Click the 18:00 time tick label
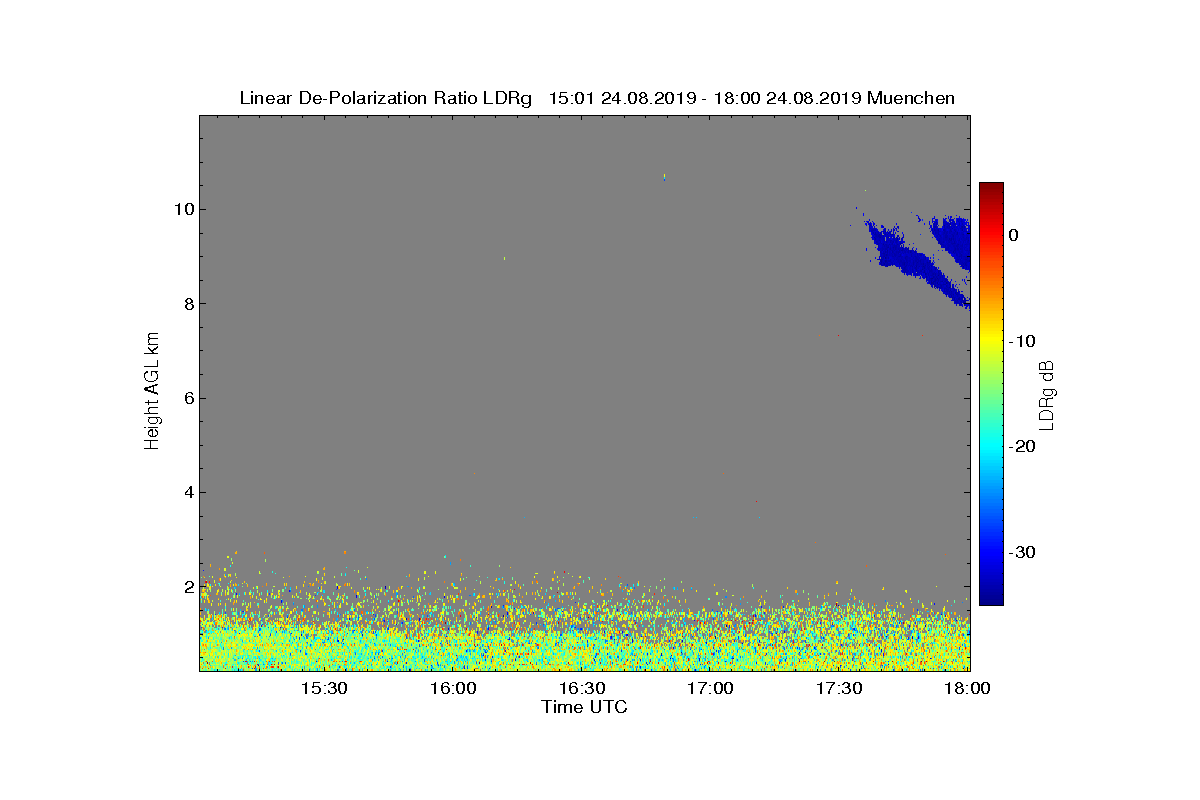This screenshot has width=1200, height=800. (968, 689)
